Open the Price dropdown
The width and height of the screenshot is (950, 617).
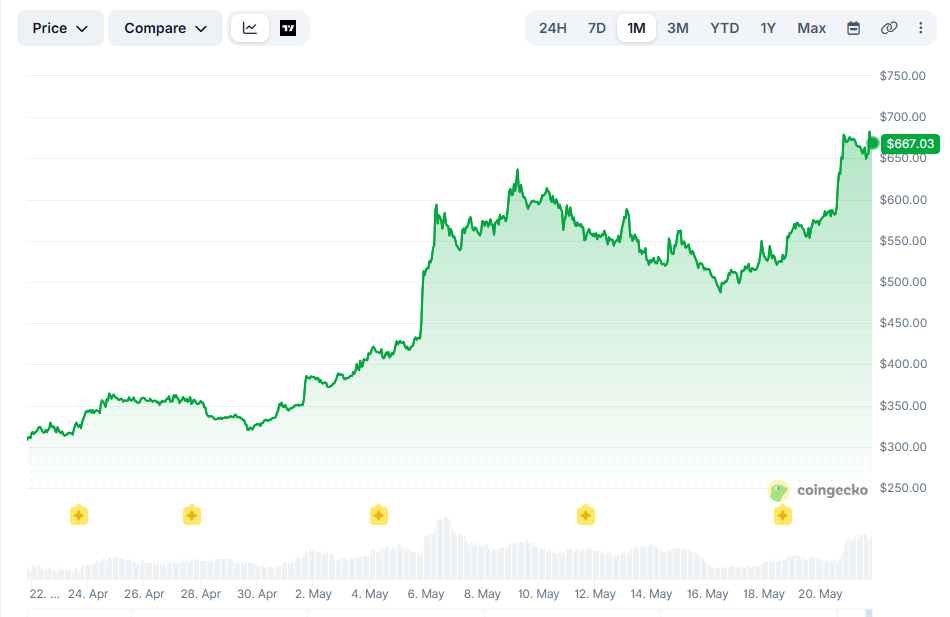60,28
